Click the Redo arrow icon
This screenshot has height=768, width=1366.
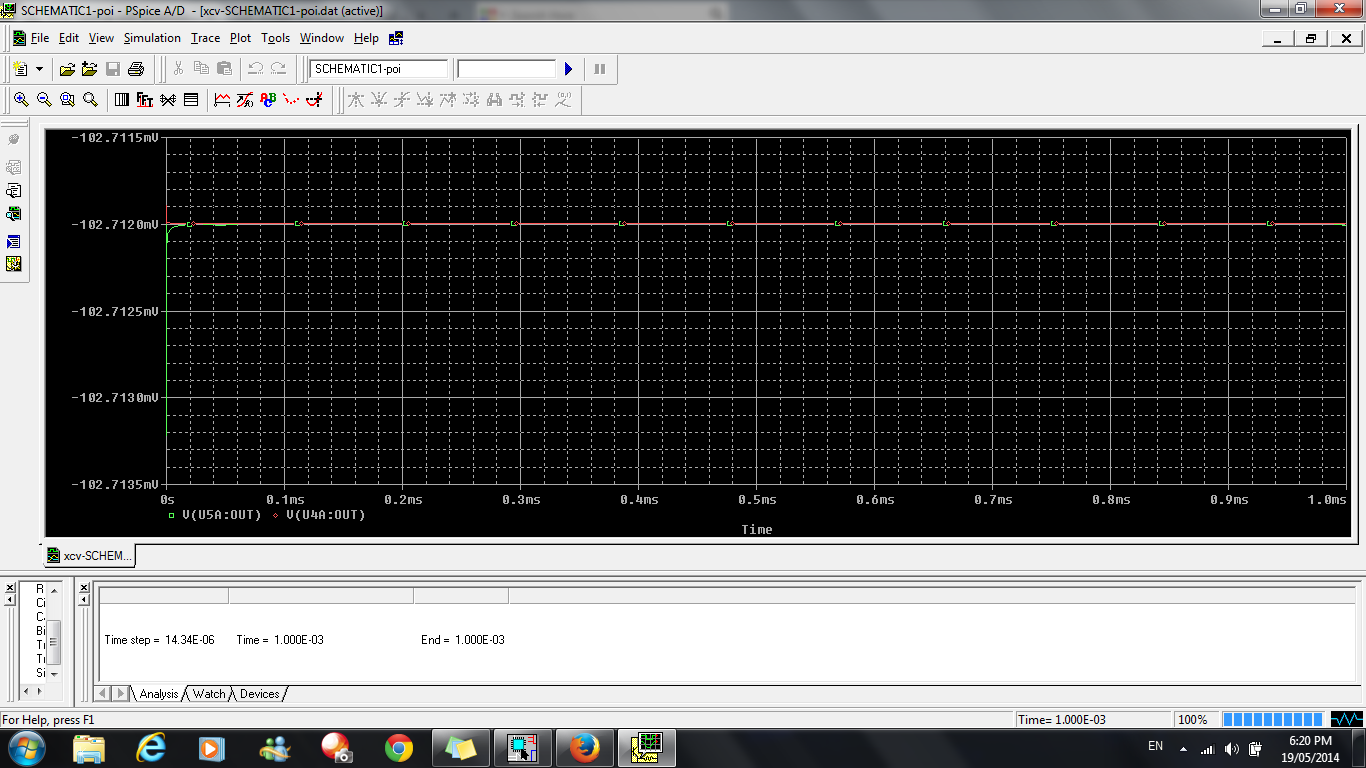(278, 69)
